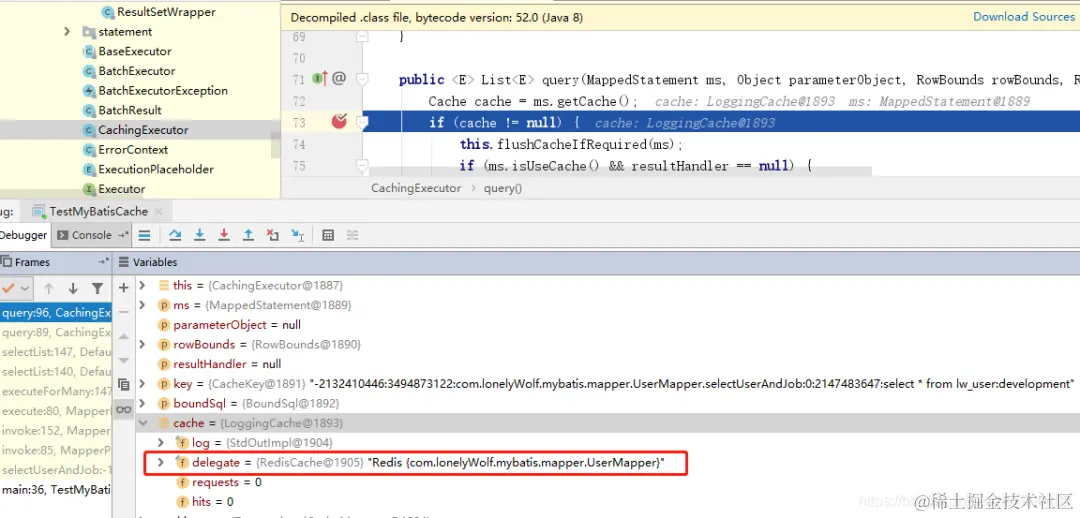Click the minus Remove Watch icon
Screen dimensions: 1080x518
point(123,312)
